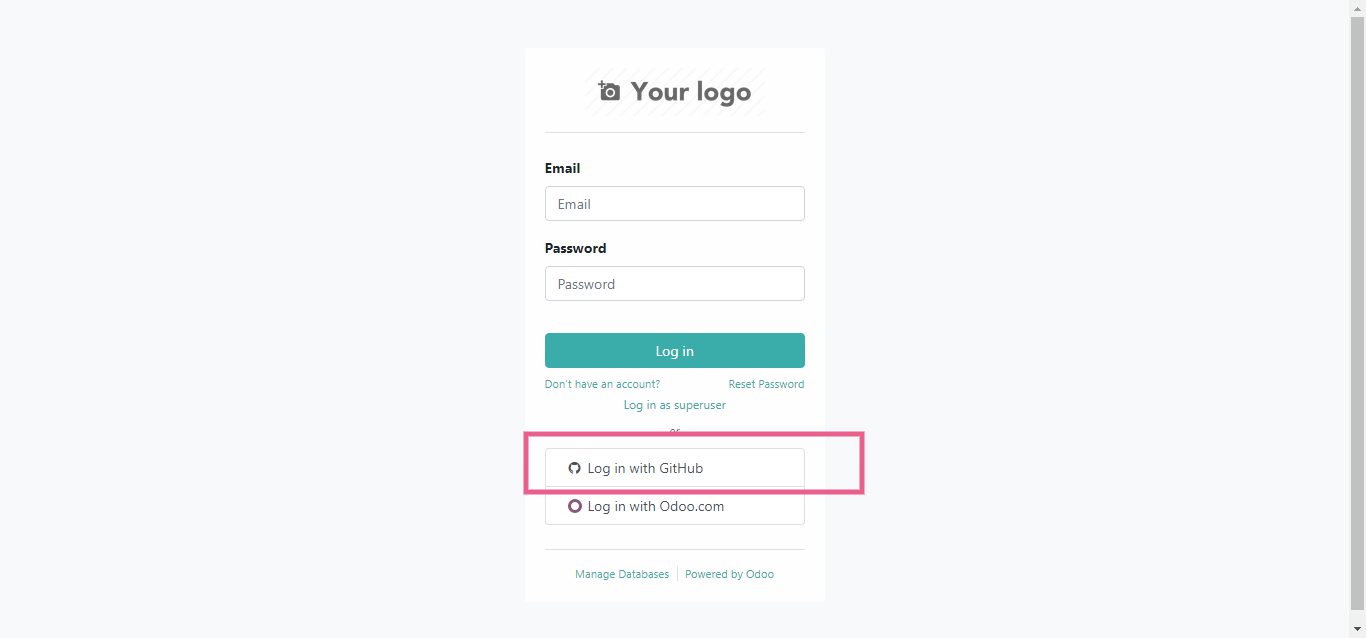The image size is (1366, 638).
Task: Click the Reset Password link
Action: [766, 384]
